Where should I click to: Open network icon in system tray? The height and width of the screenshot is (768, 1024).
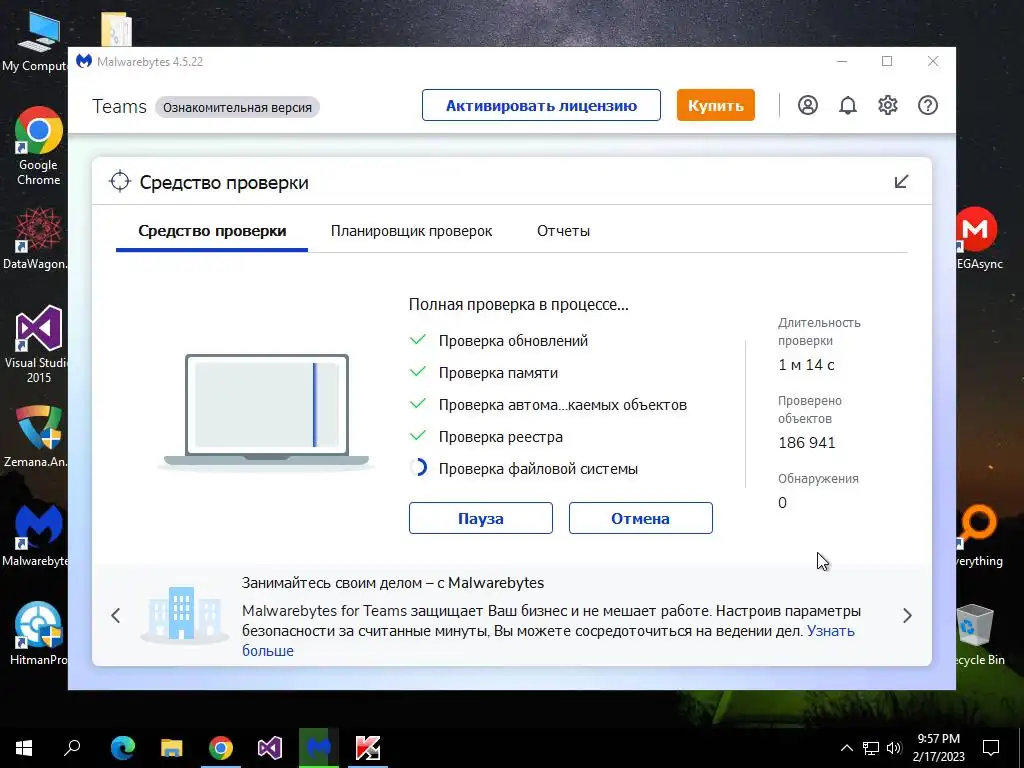871,748
